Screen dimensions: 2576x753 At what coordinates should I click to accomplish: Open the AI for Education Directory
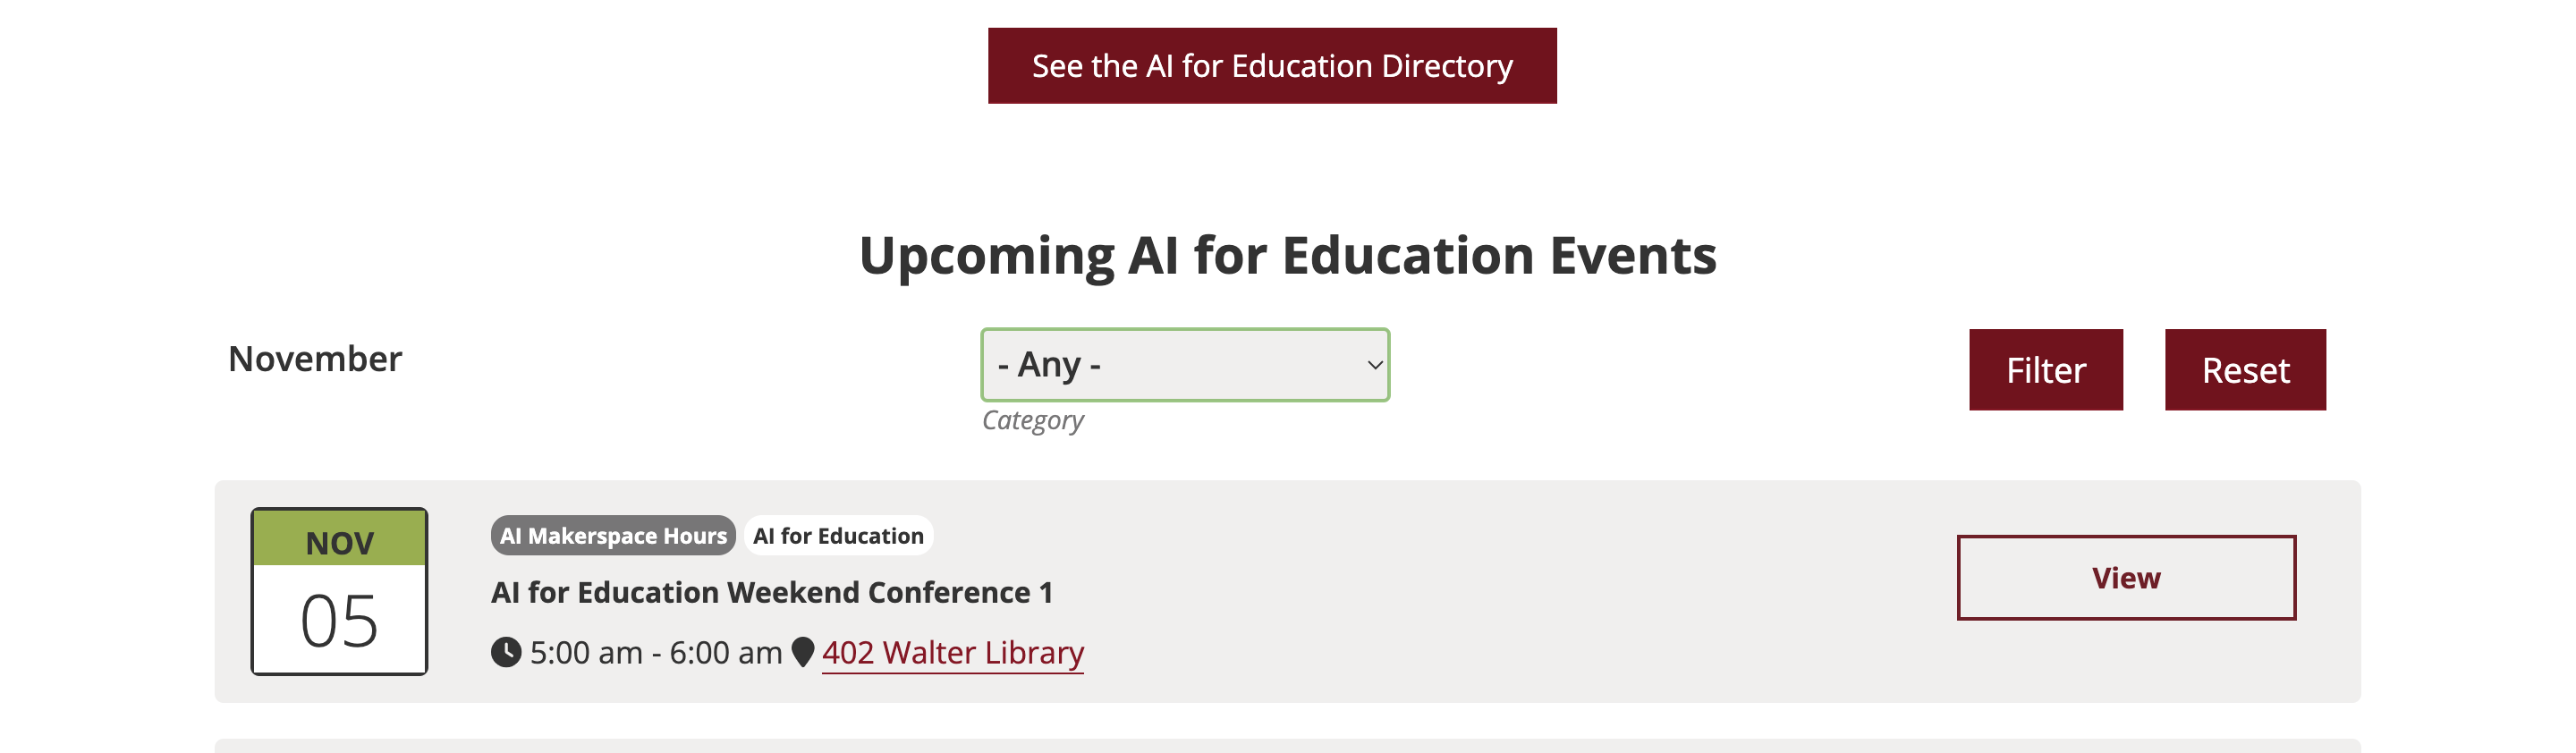[1271, 66]
